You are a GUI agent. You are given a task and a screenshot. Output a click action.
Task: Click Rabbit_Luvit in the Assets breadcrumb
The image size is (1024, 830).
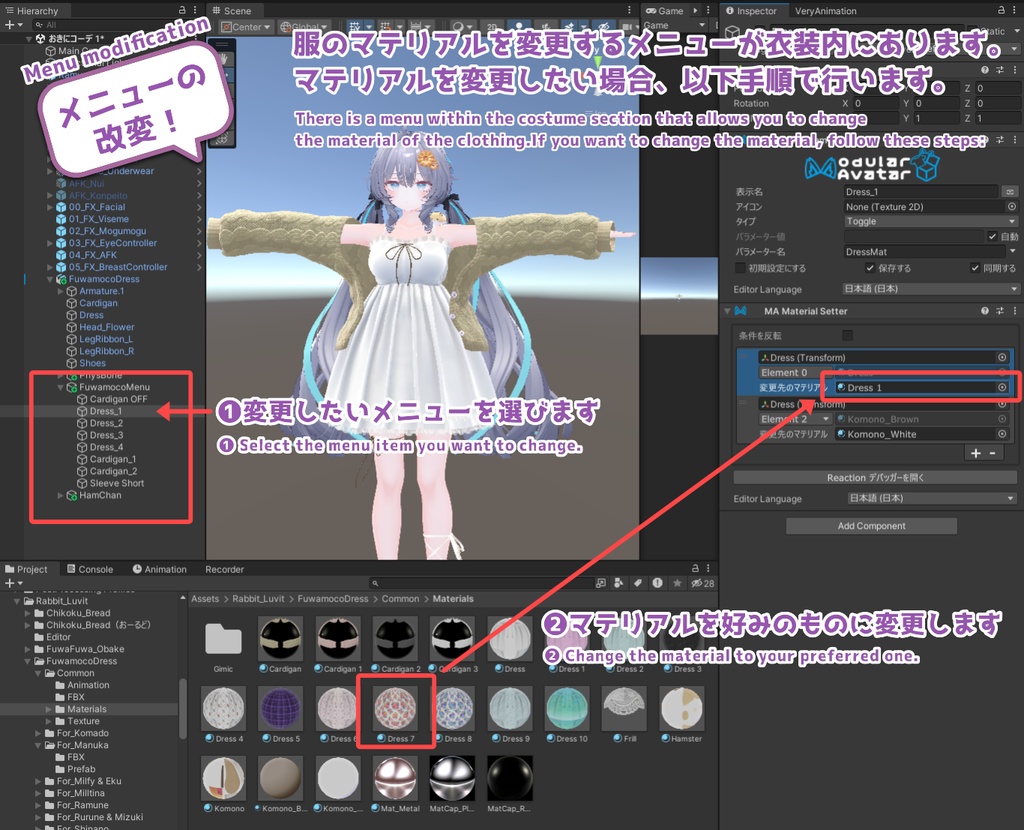pos(258,598)
